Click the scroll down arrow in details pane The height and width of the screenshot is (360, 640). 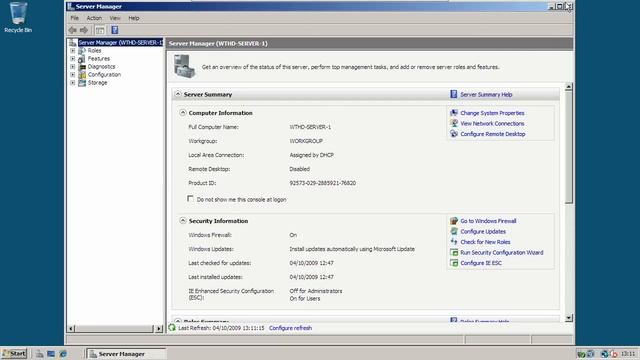pyautogui.click(x=569, y=318)
